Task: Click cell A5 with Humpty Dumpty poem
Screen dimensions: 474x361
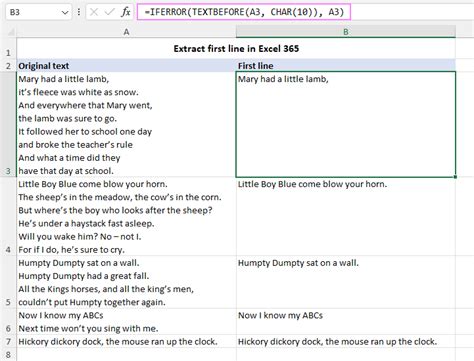Action: (x=126, y=282)
